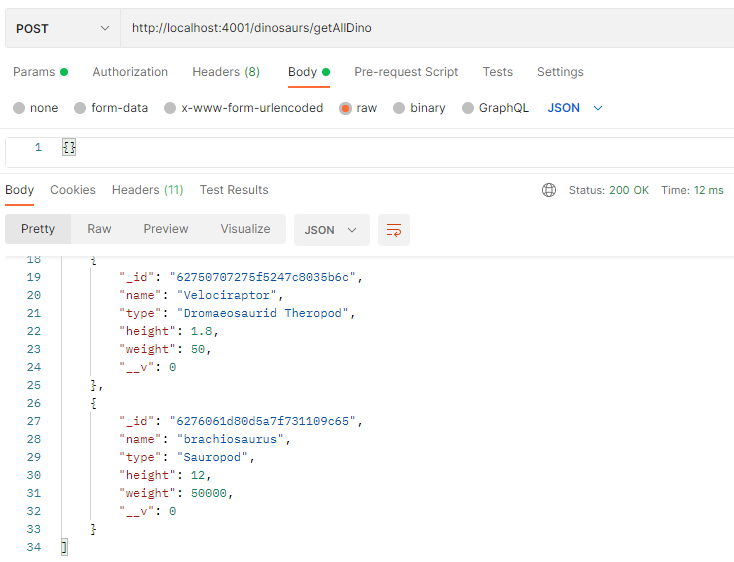Switch to the Raw response view

pos(99,229)
